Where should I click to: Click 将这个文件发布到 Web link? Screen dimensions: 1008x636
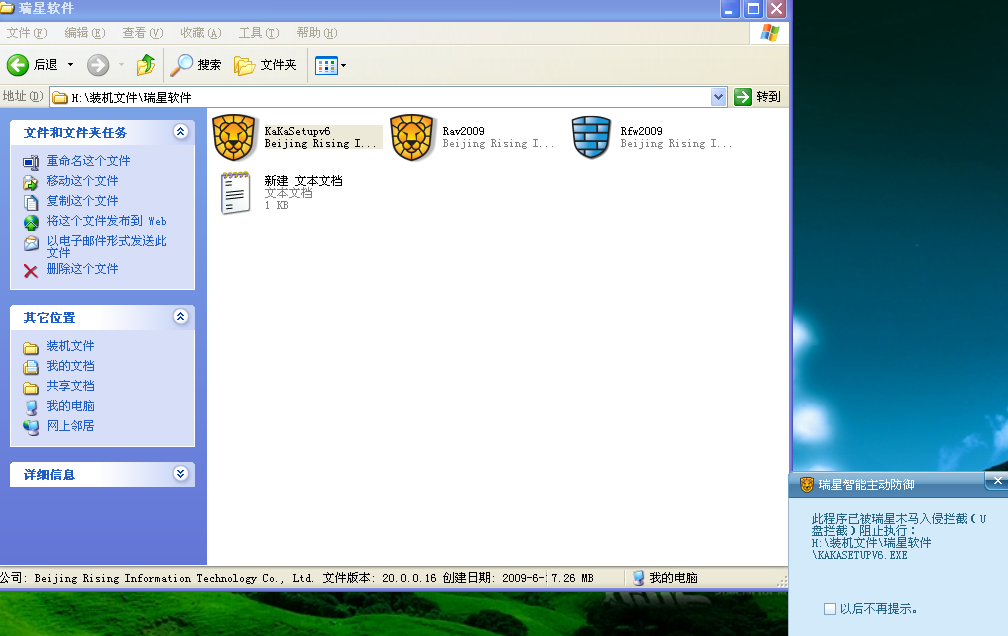pos(106,221)
